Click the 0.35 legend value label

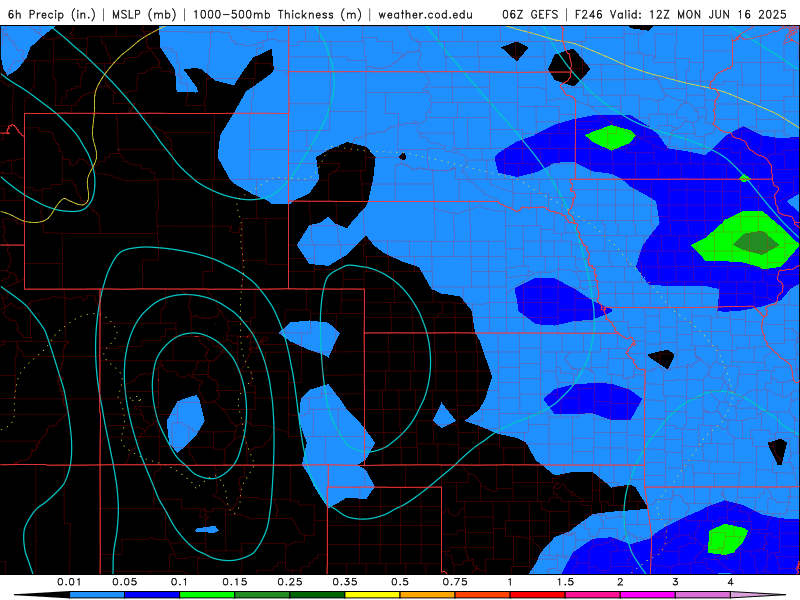coord(345,582)
